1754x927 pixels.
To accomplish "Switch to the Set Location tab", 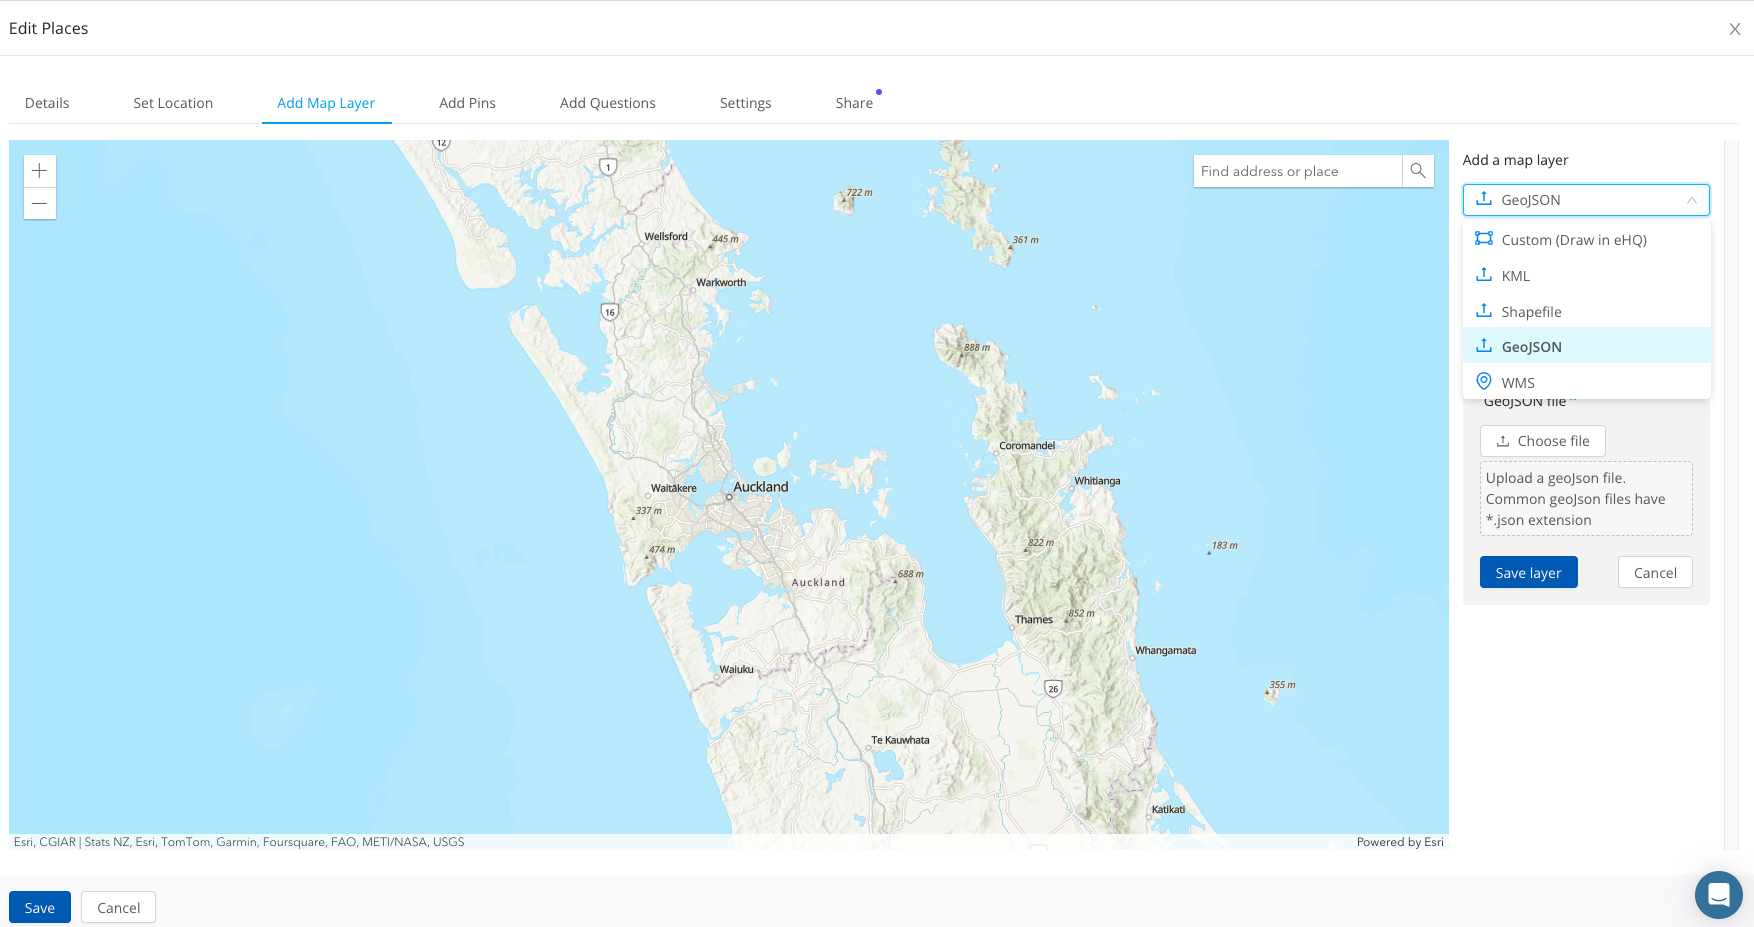I will tap(173, 103).
